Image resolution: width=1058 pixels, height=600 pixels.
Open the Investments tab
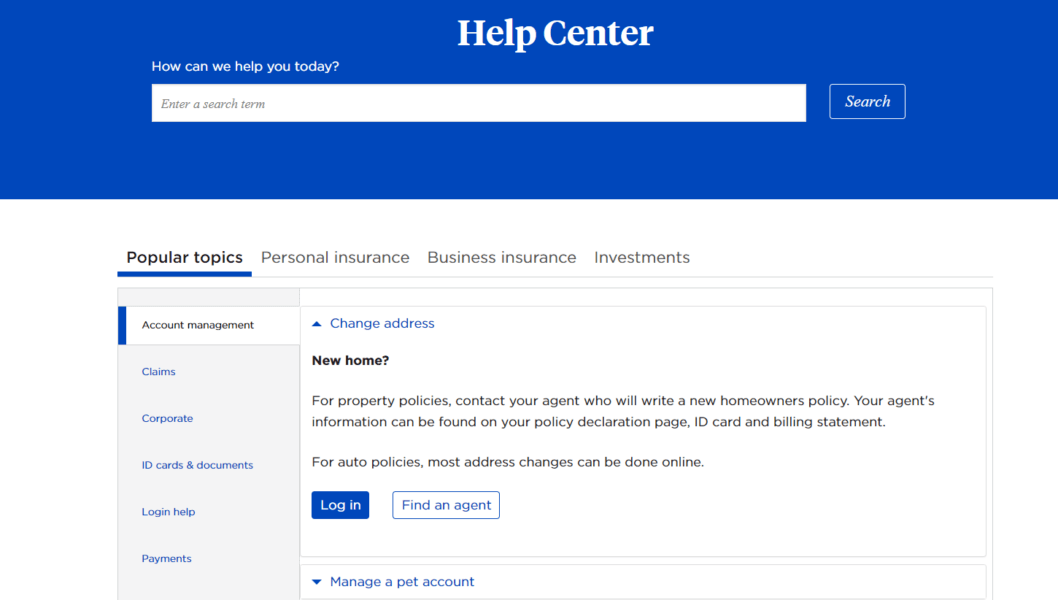pos(642,257)
